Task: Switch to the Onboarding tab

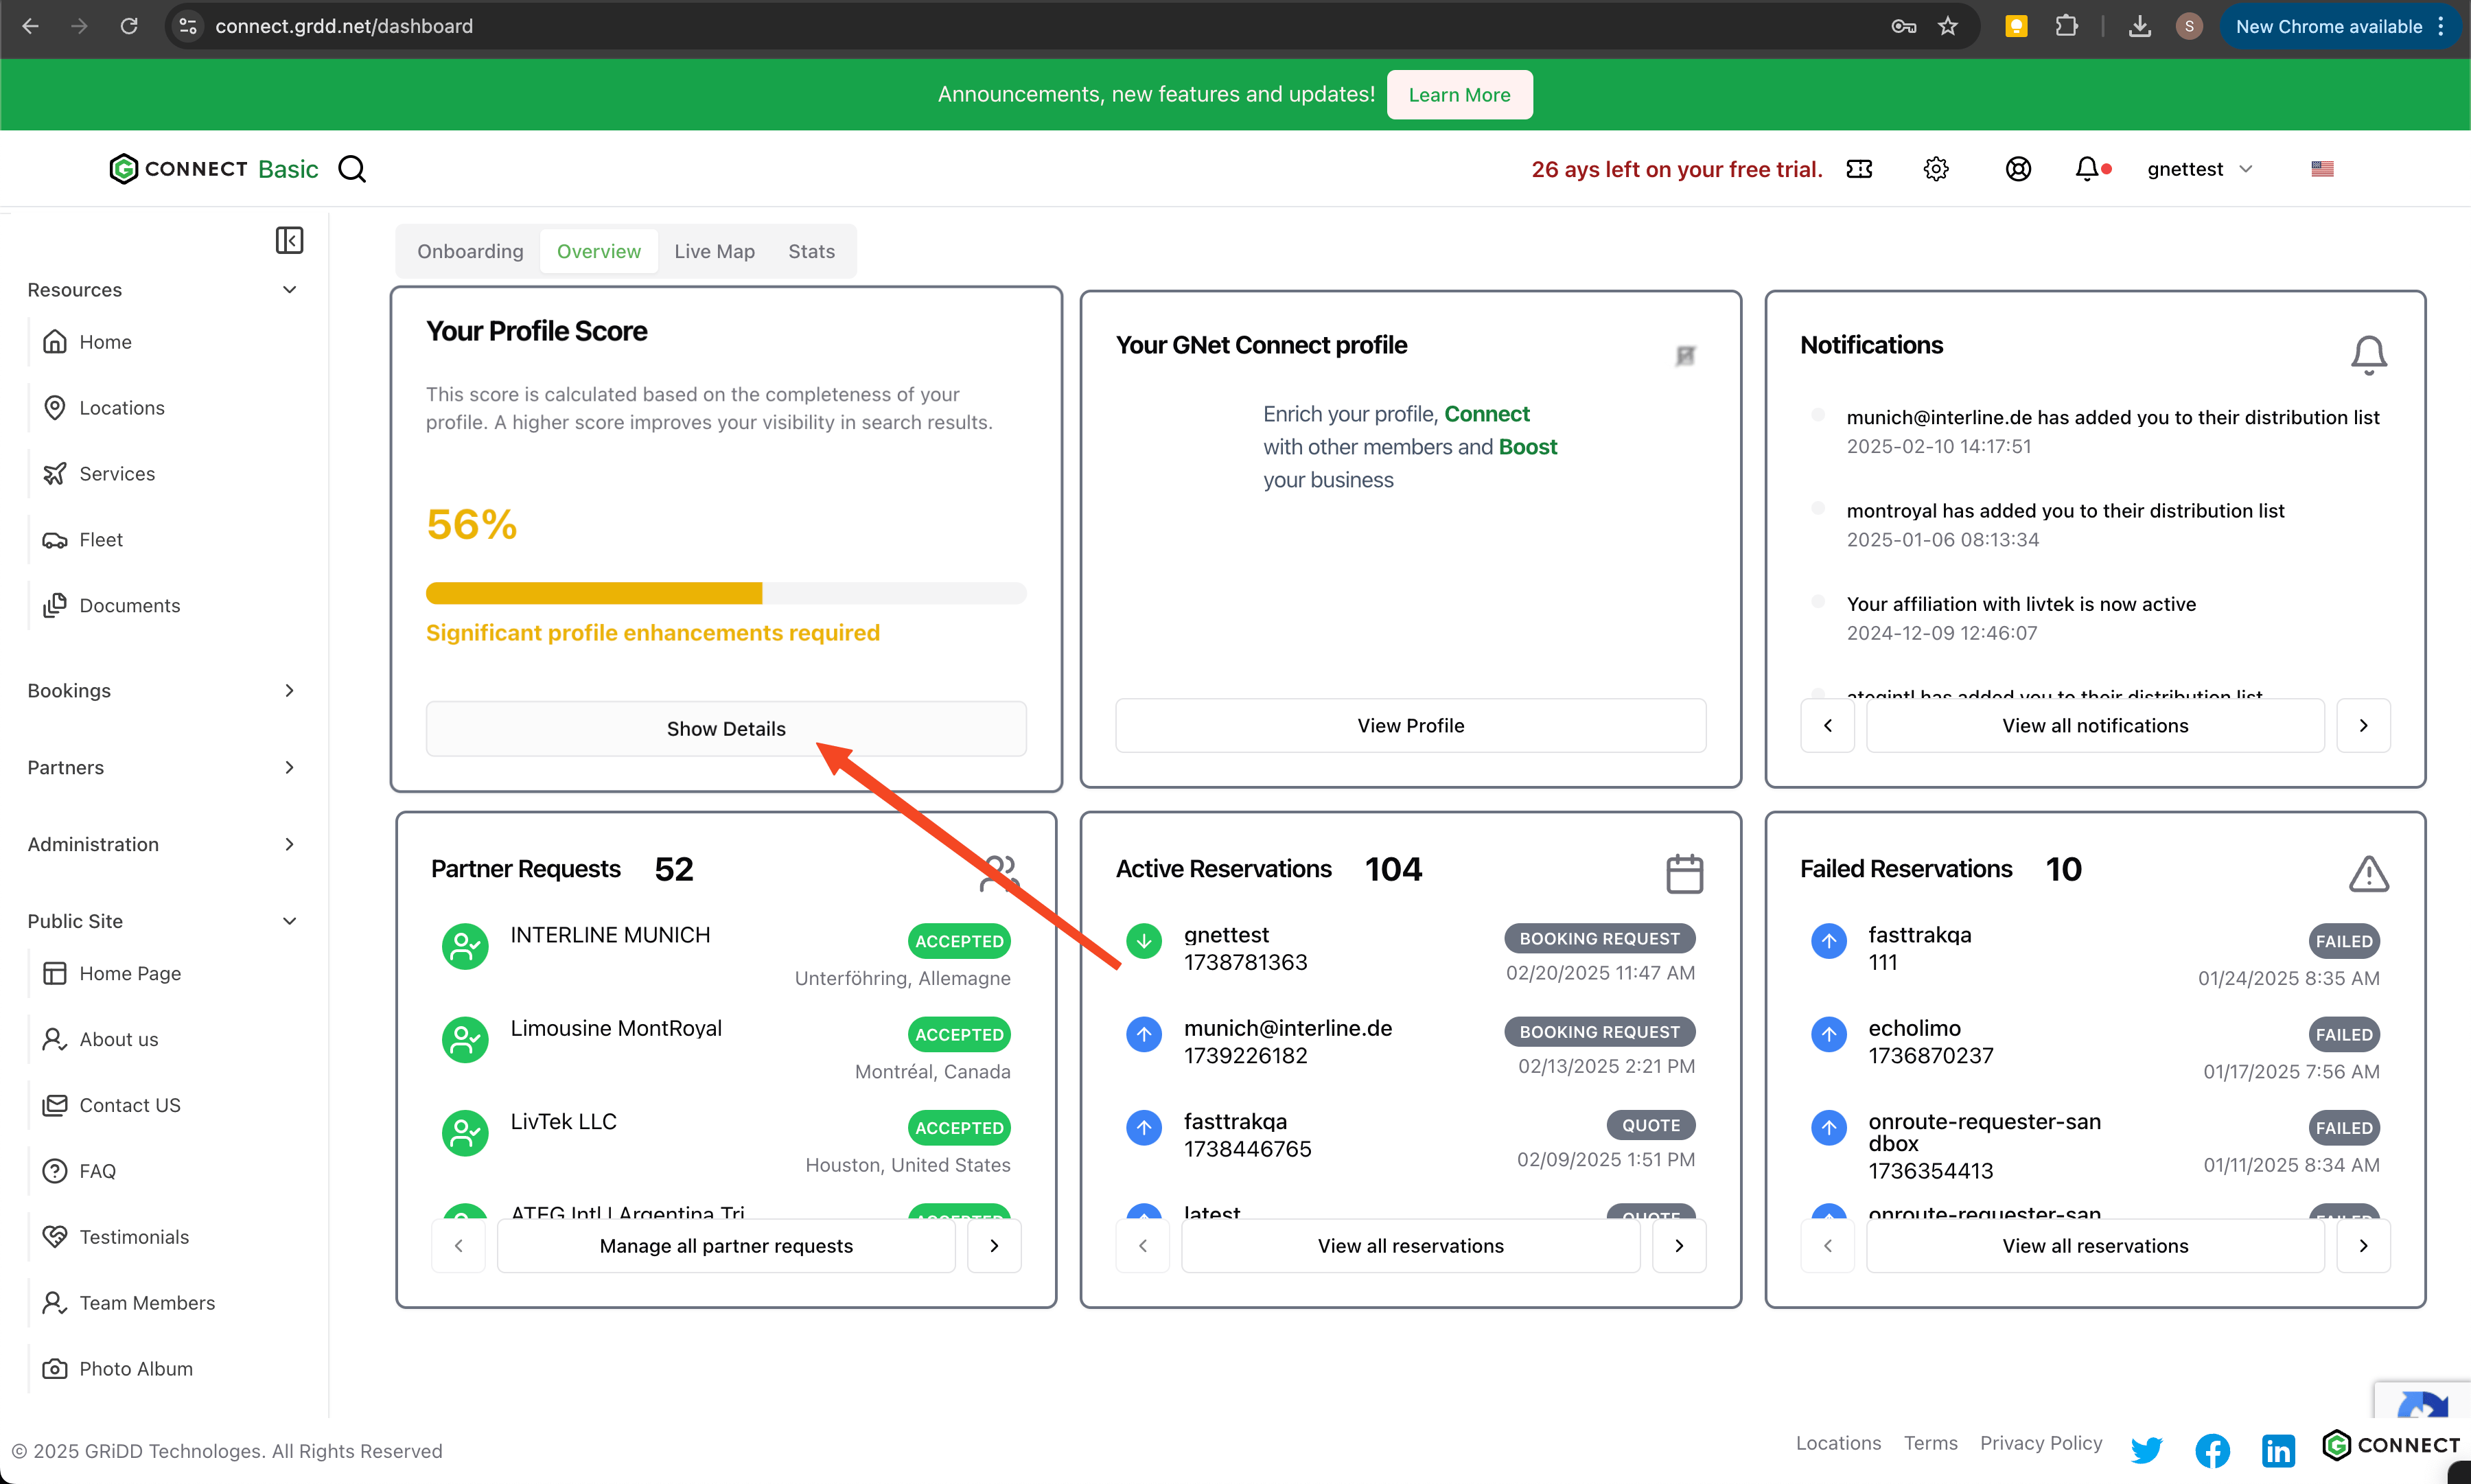Action: pyautogui.click(x=470, y=251)
